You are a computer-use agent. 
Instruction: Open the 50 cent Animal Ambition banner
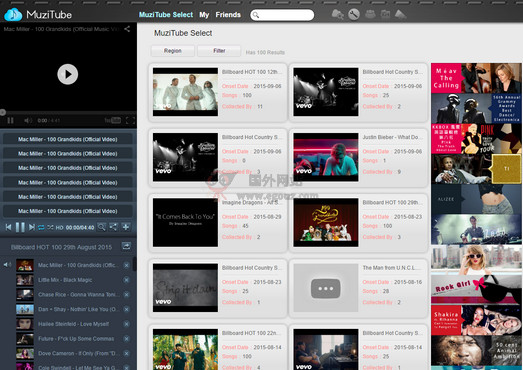click(476, 351)
